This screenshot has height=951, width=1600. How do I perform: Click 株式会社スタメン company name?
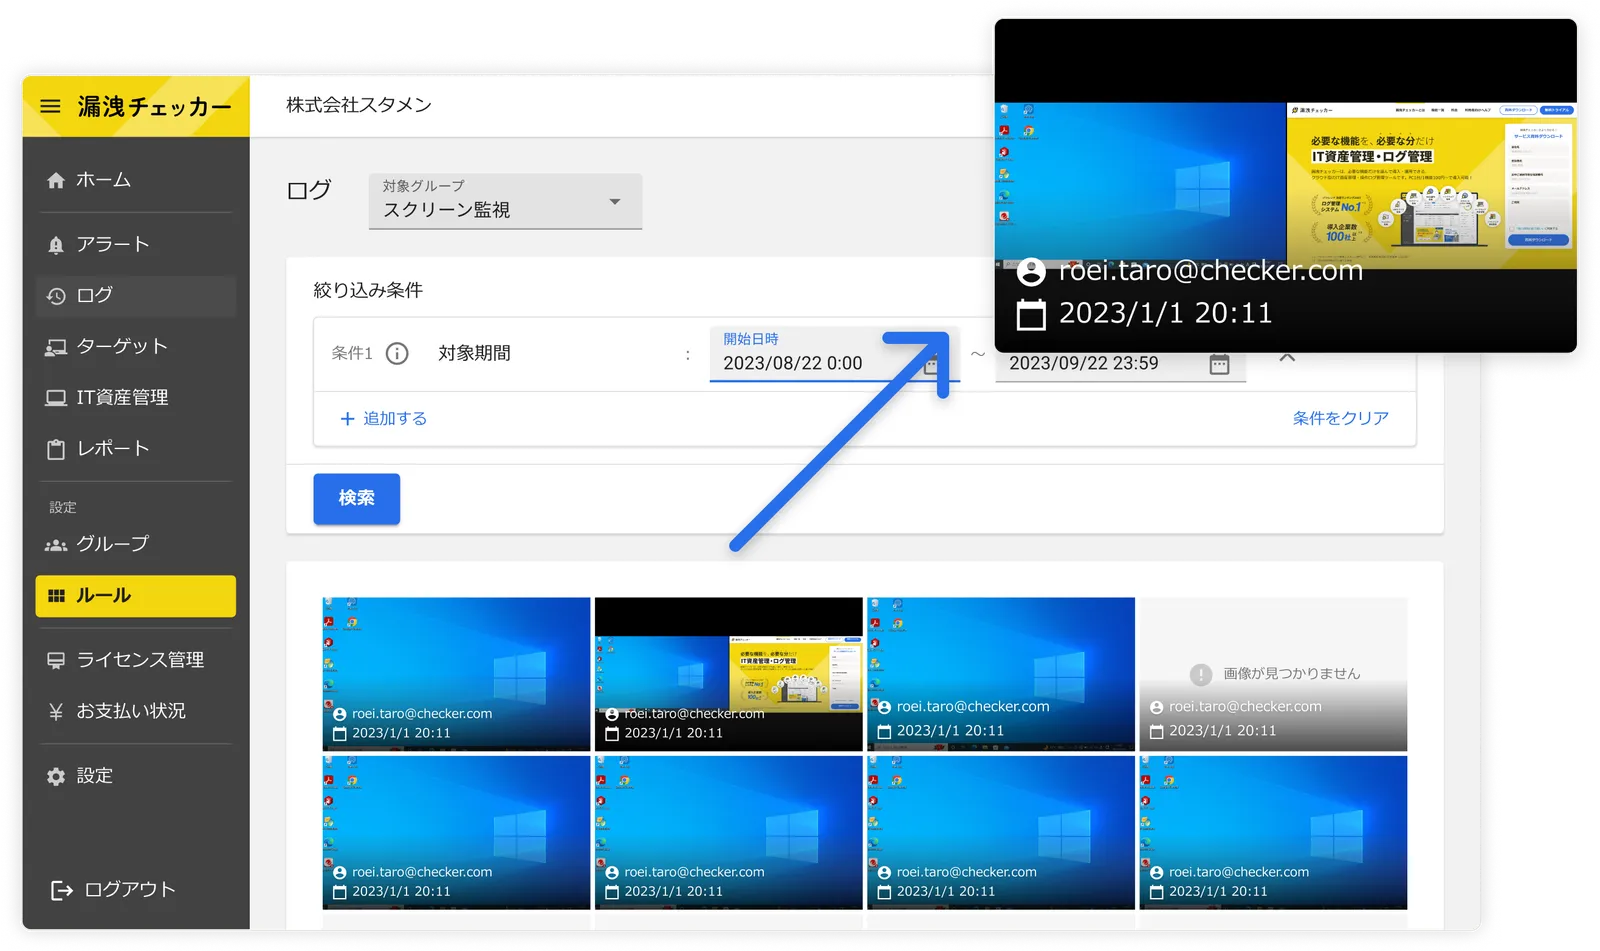pyautogui.click(x=359, y=105)
